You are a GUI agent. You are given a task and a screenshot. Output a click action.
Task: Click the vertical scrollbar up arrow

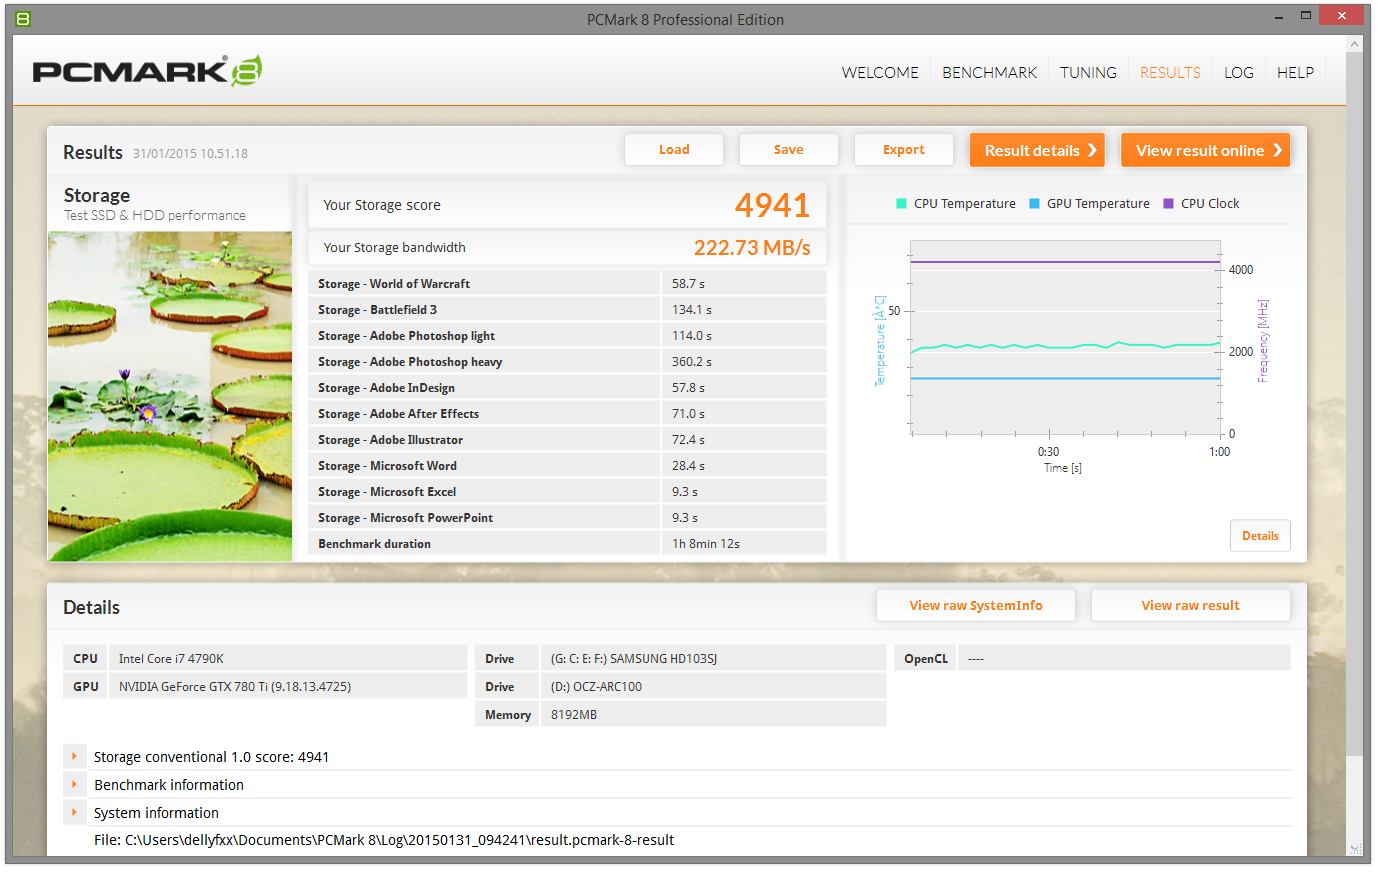(x=1355, y=44)
